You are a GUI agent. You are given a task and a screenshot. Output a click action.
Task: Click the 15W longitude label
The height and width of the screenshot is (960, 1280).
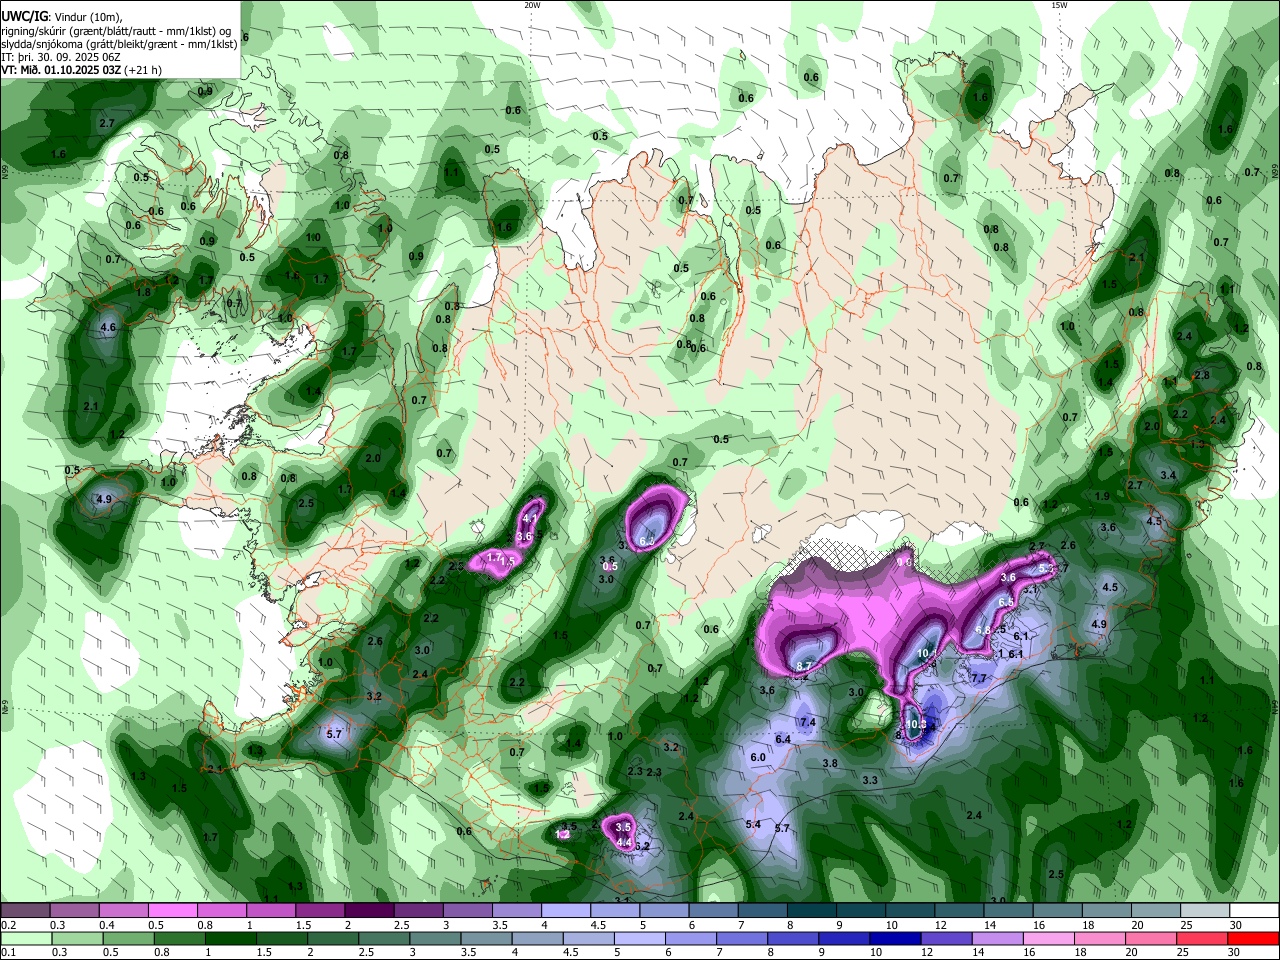(x=1059, y=5)
